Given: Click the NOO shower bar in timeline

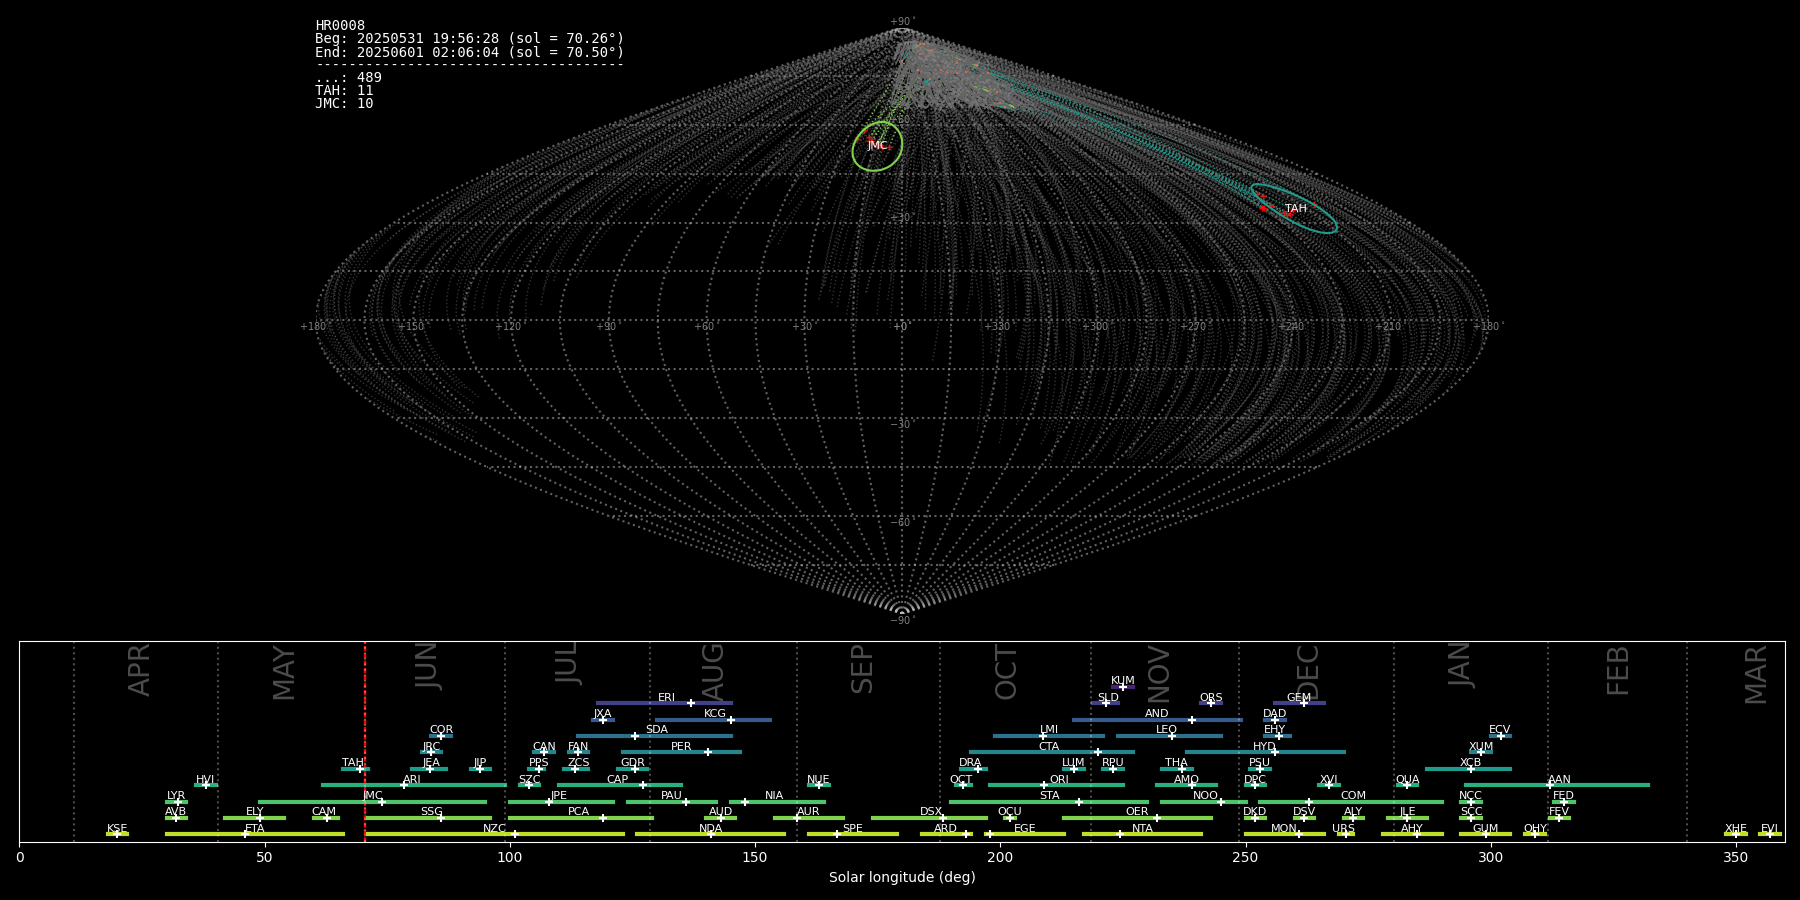Looking at the screenshot, I should click(x=1204, y=801).
